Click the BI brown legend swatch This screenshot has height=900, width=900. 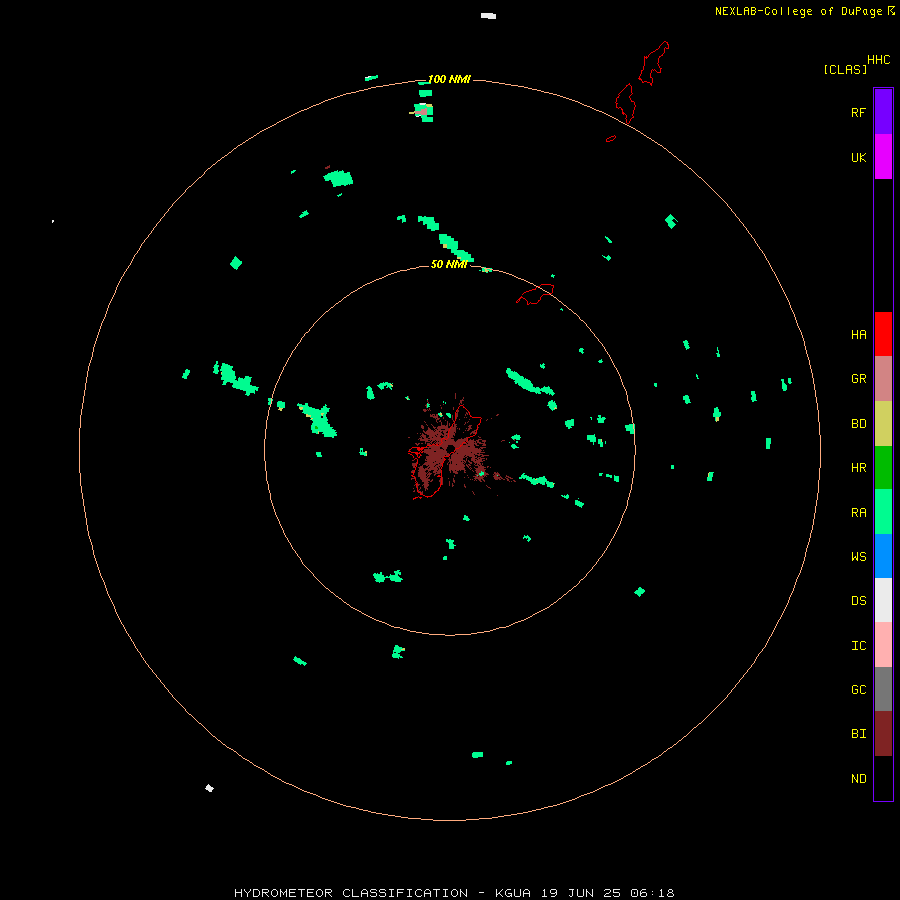pyautogui.click(x=883, y=734)
